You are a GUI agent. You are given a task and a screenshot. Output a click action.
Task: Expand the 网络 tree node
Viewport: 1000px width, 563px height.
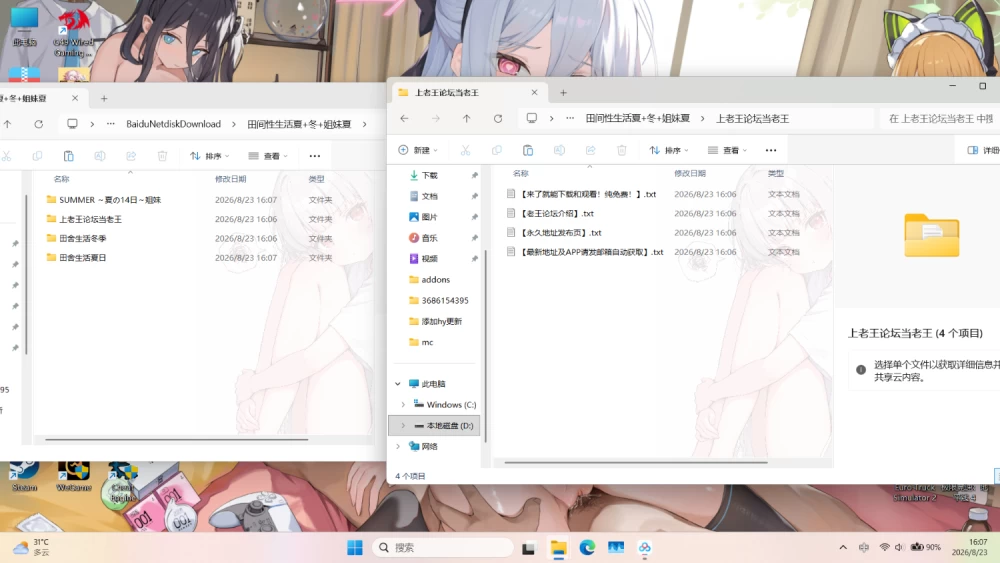coord(398,446)
